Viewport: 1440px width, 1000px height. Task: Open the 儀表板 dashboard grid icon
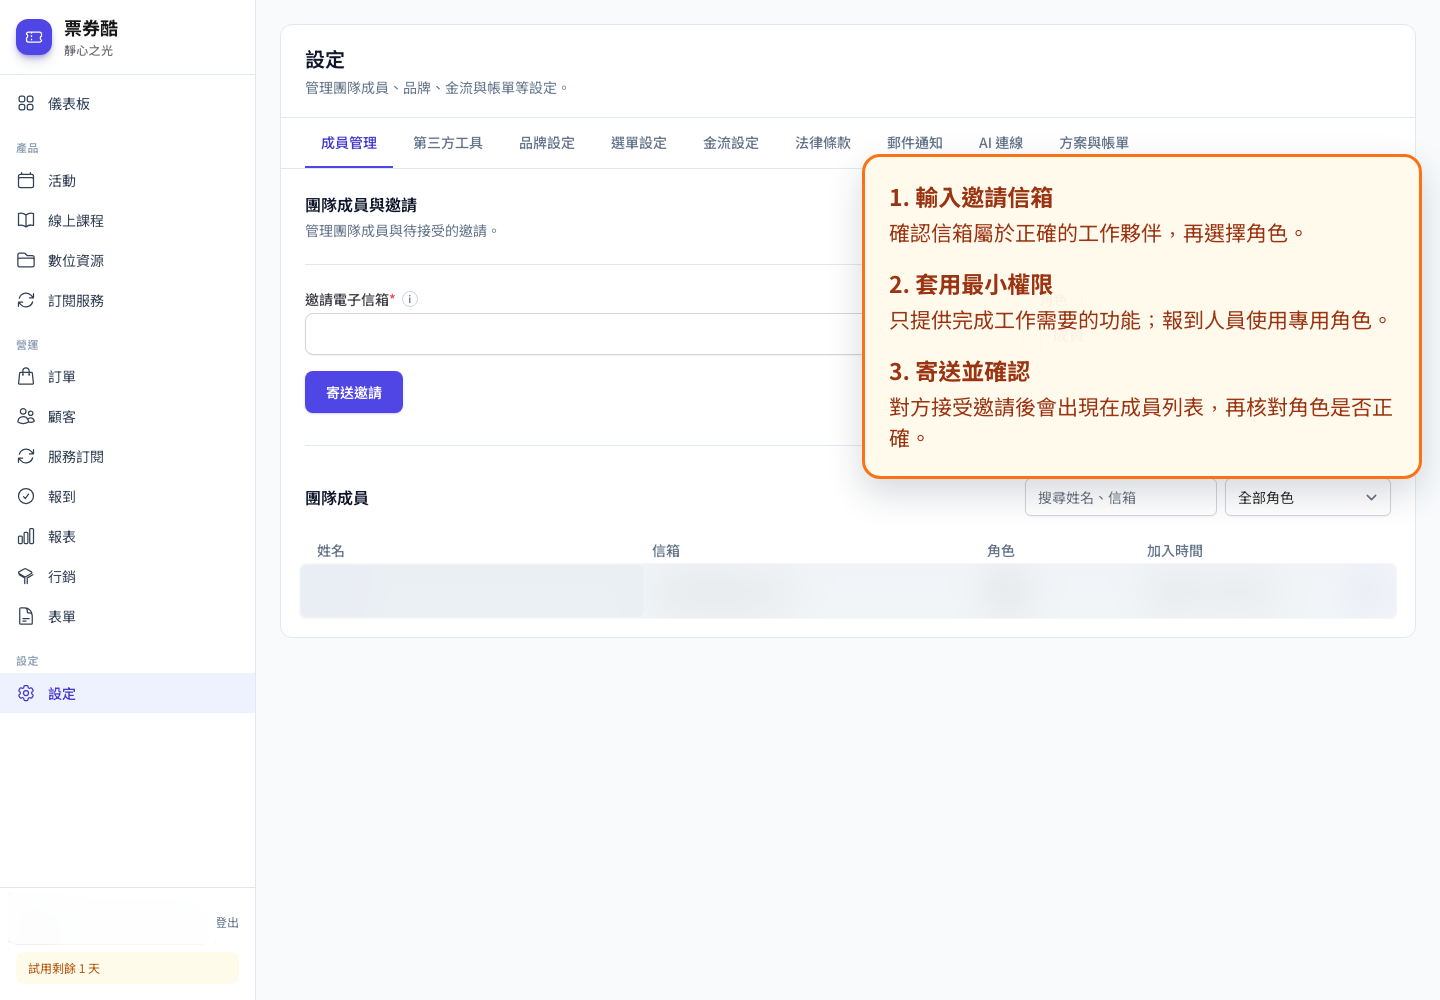pos(26,103)
